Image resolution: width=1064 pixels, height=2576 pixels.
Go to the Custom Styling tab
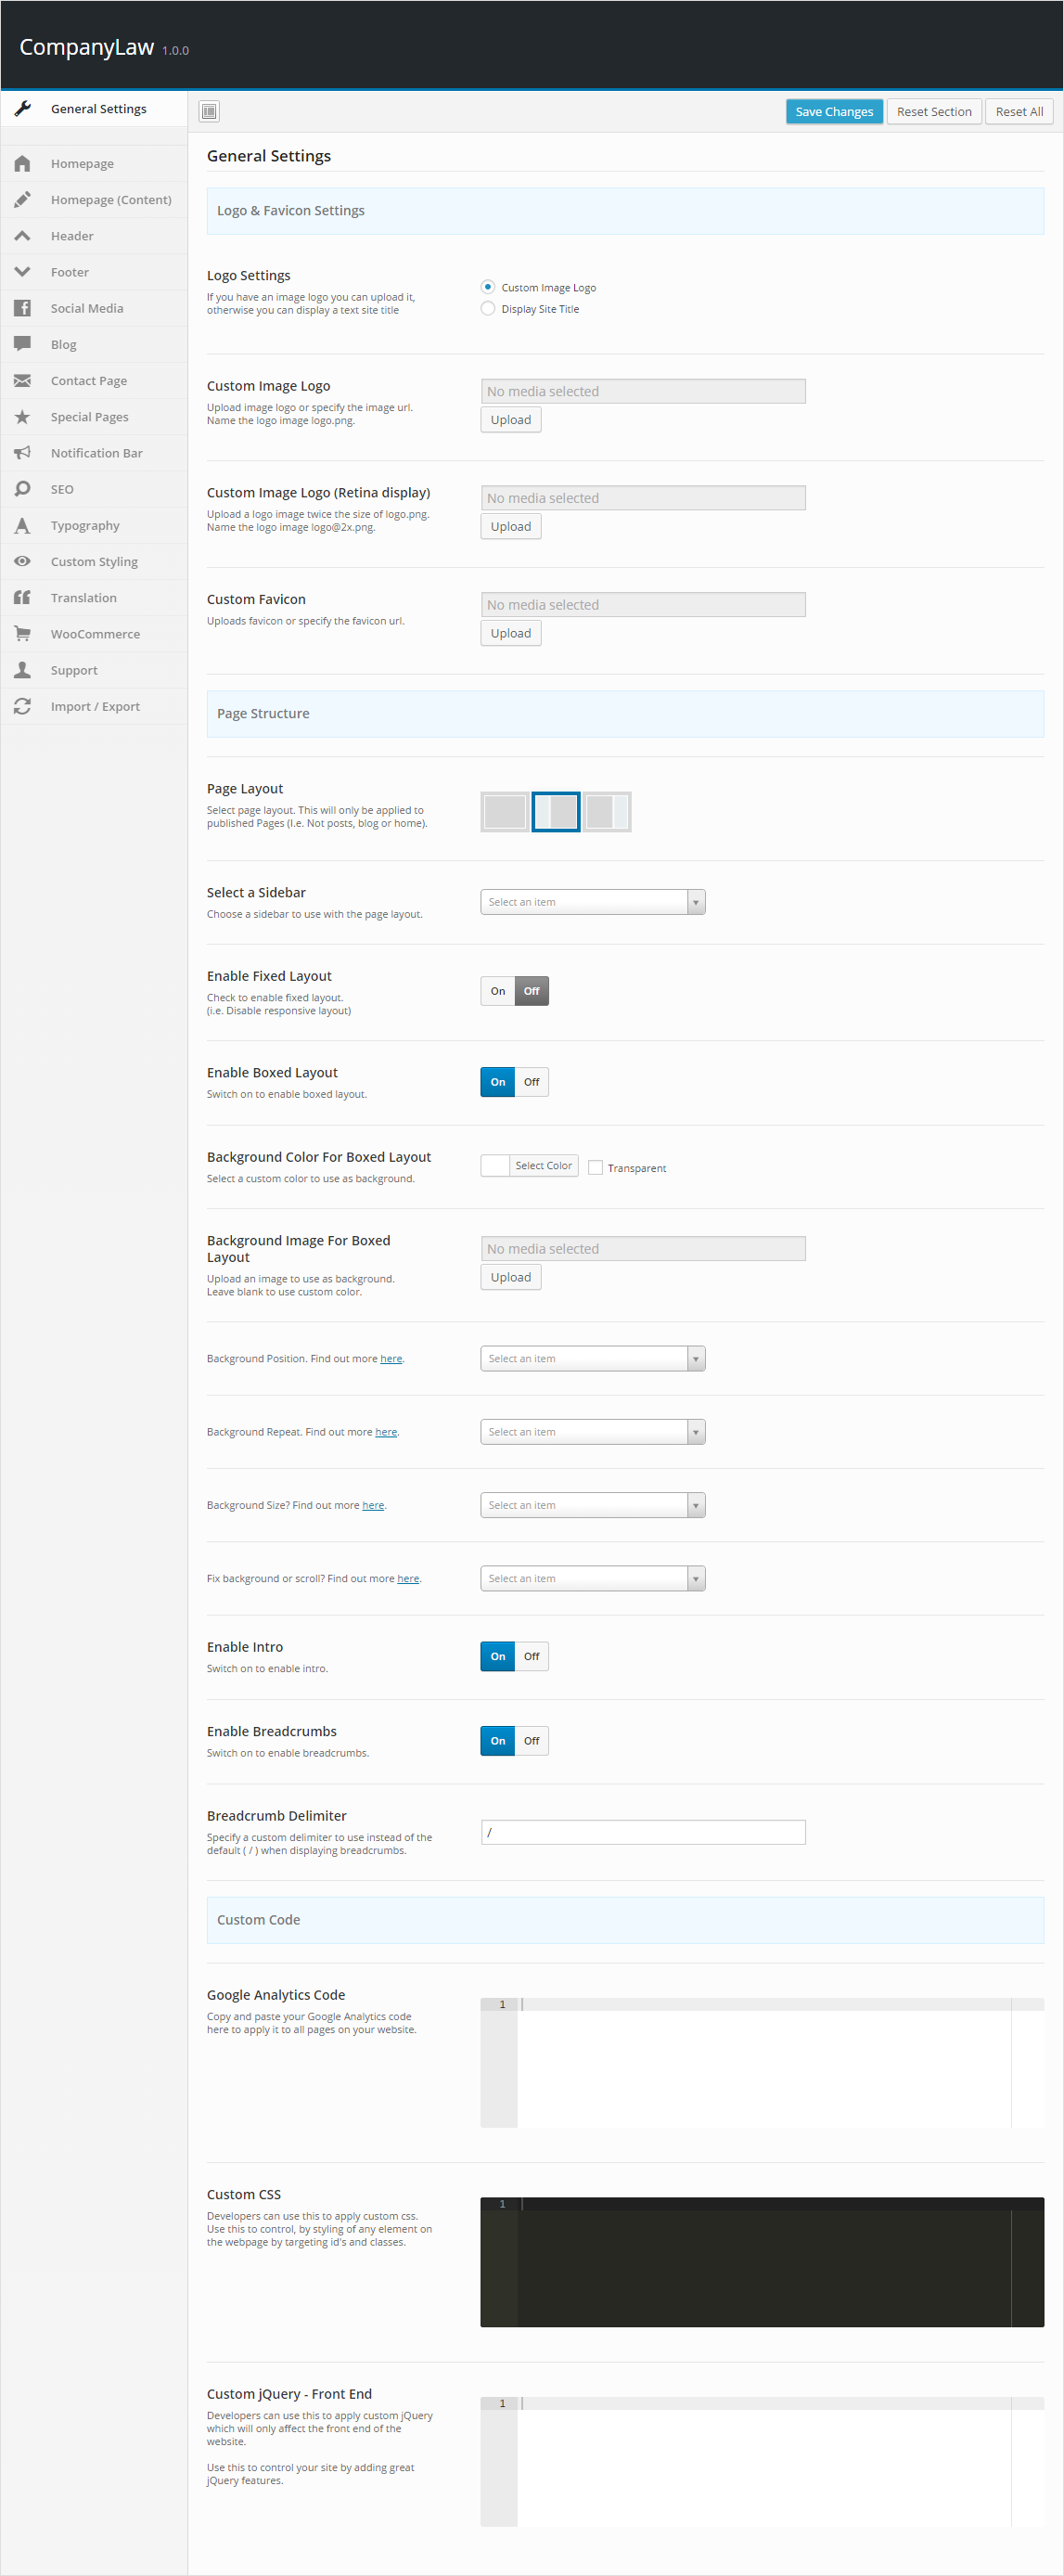point(94,561)
